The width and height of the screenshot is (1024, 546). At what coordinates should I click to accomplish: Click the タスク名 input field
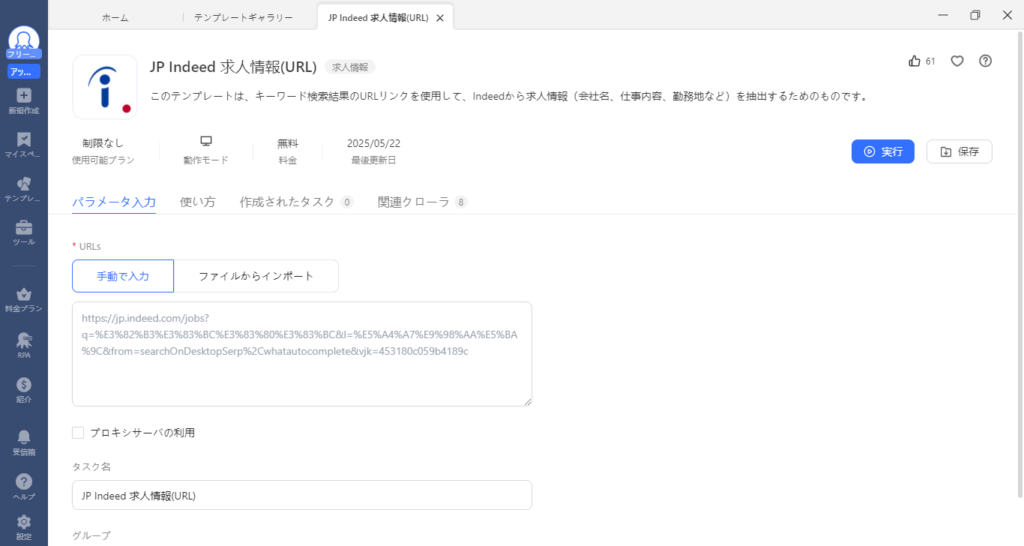point(302,495)
